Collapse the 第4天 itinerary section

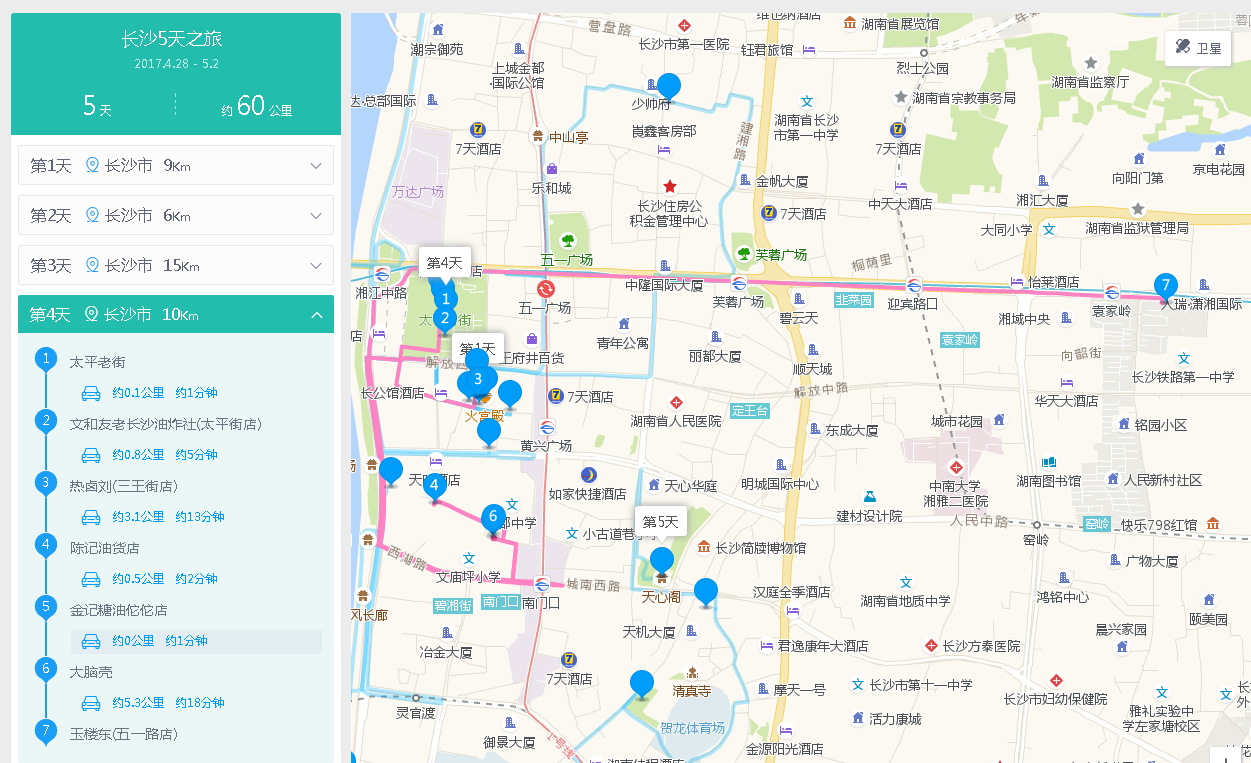316,315
